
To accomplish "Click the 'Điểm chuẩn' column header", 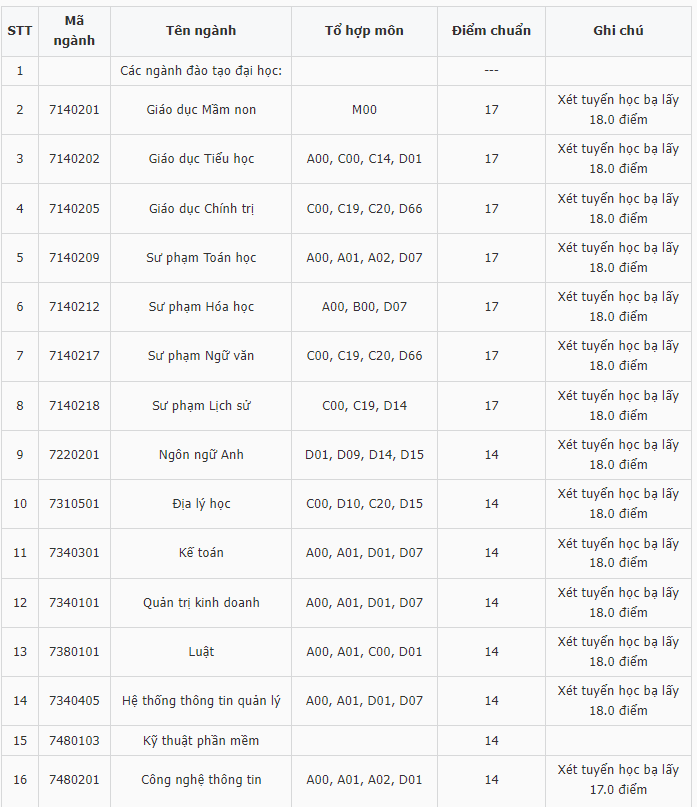I will point(491,30).
